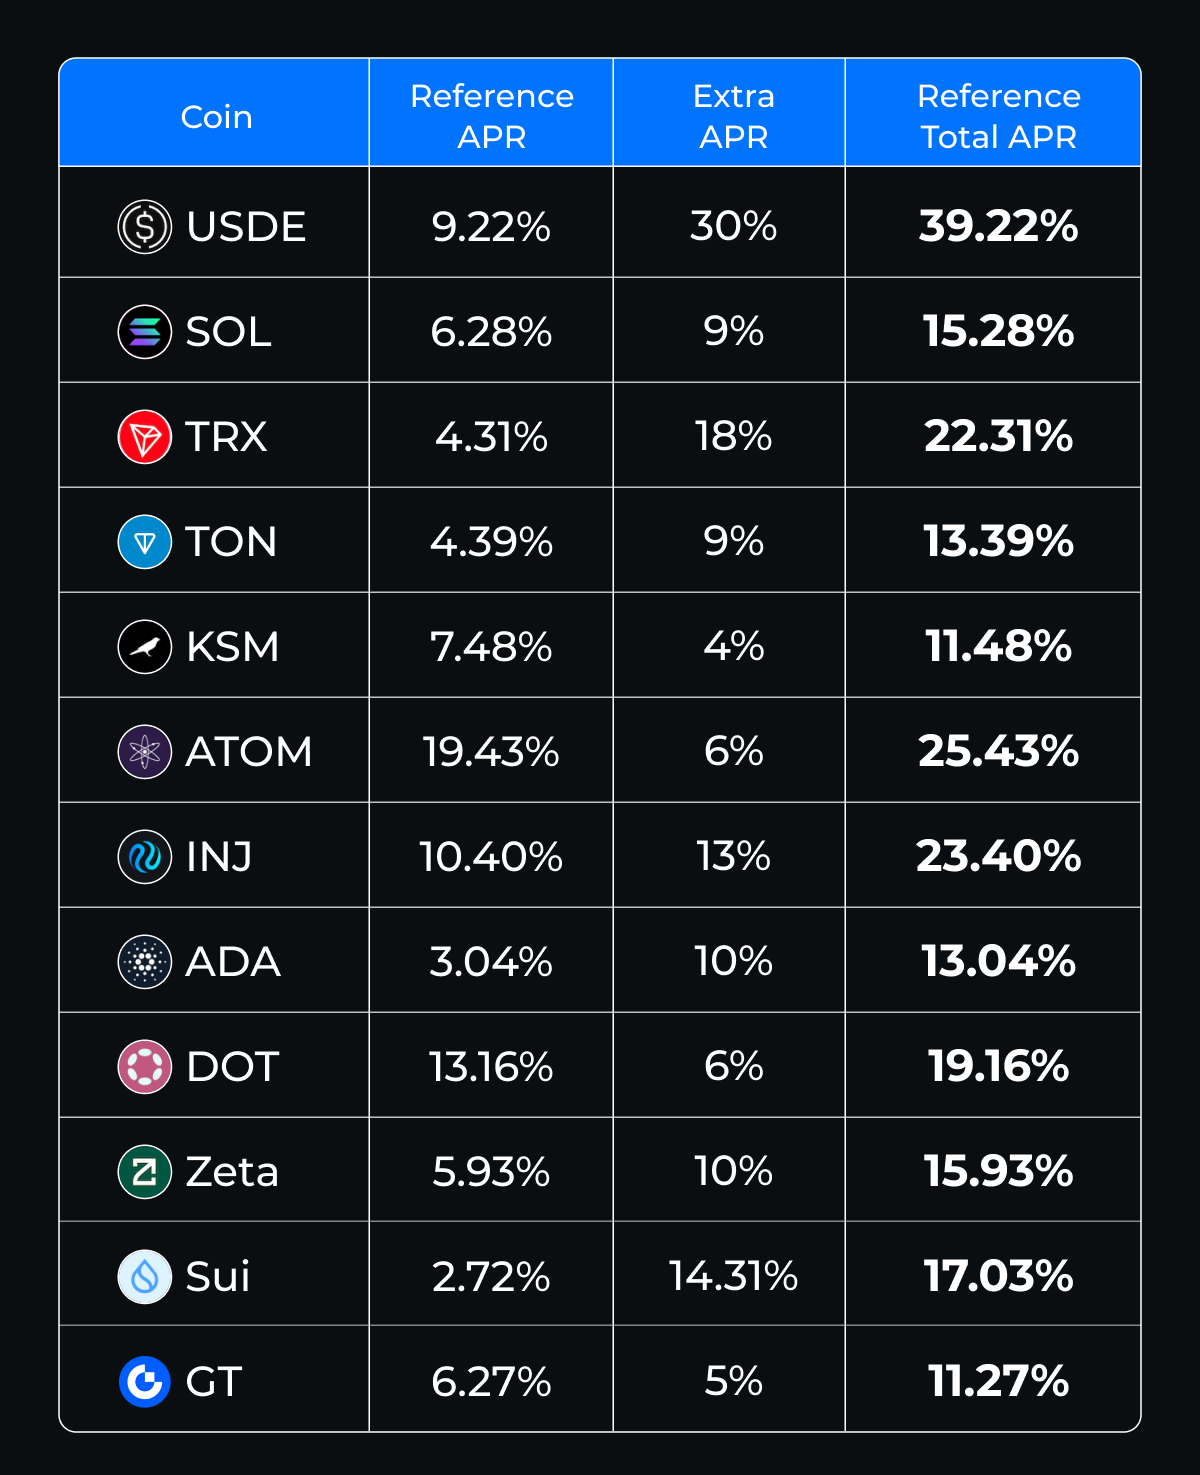Select the blue GT logo
The image size is (1200, 1475).
[x=145, y=1382]
